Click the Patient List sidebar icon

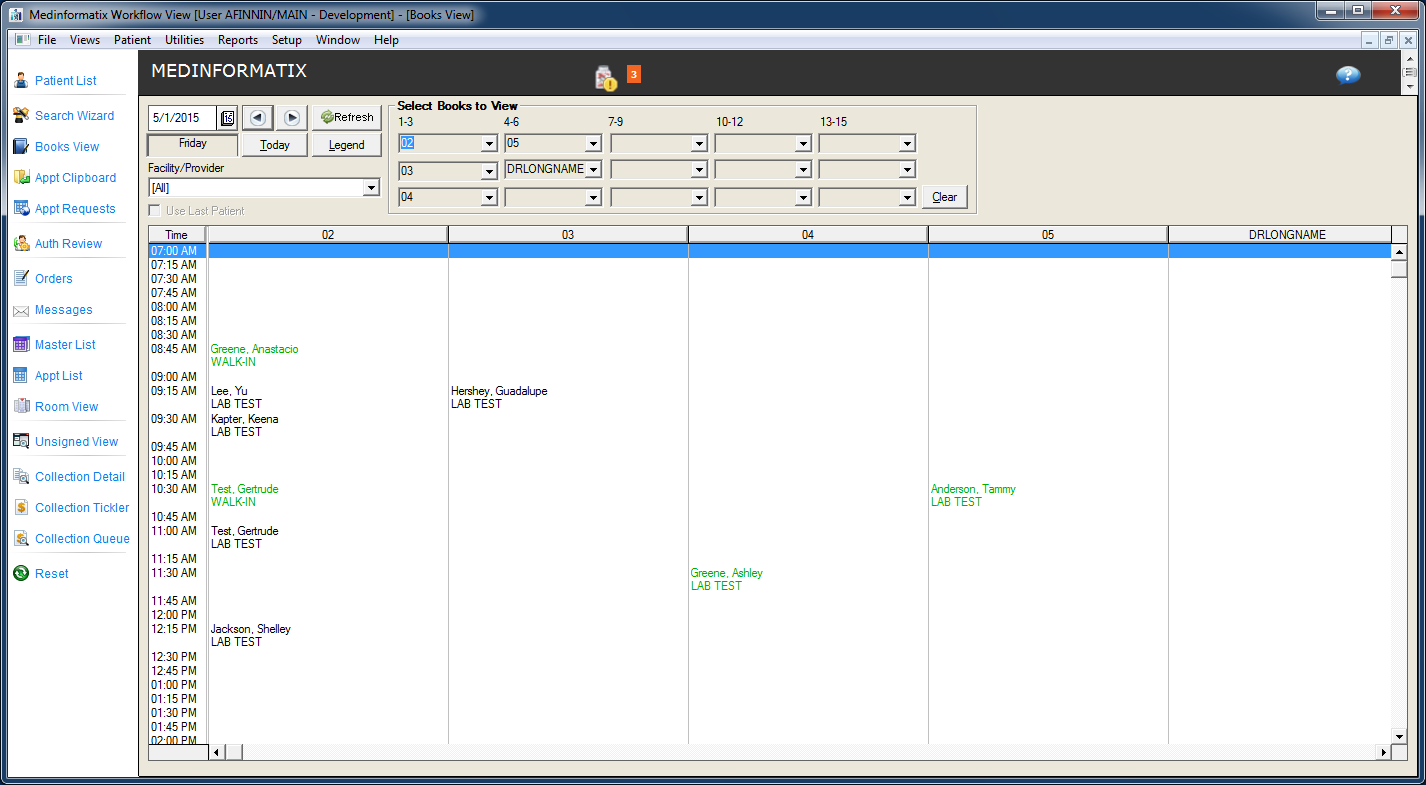click(x=21, y=81)
